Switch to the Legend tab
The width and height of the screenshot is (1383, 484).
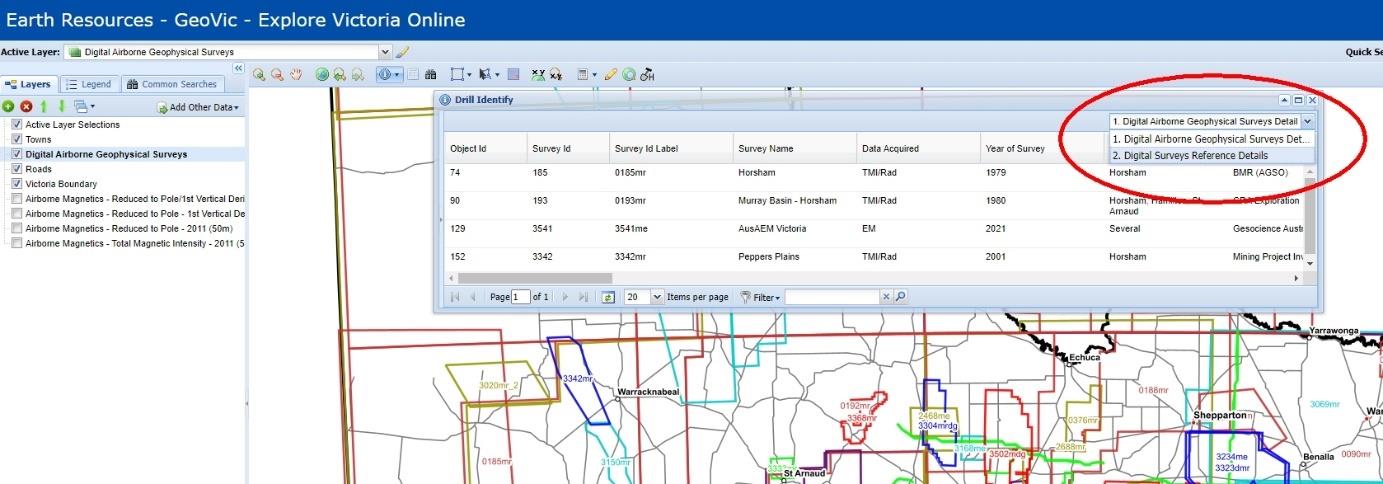click(88, 85)
